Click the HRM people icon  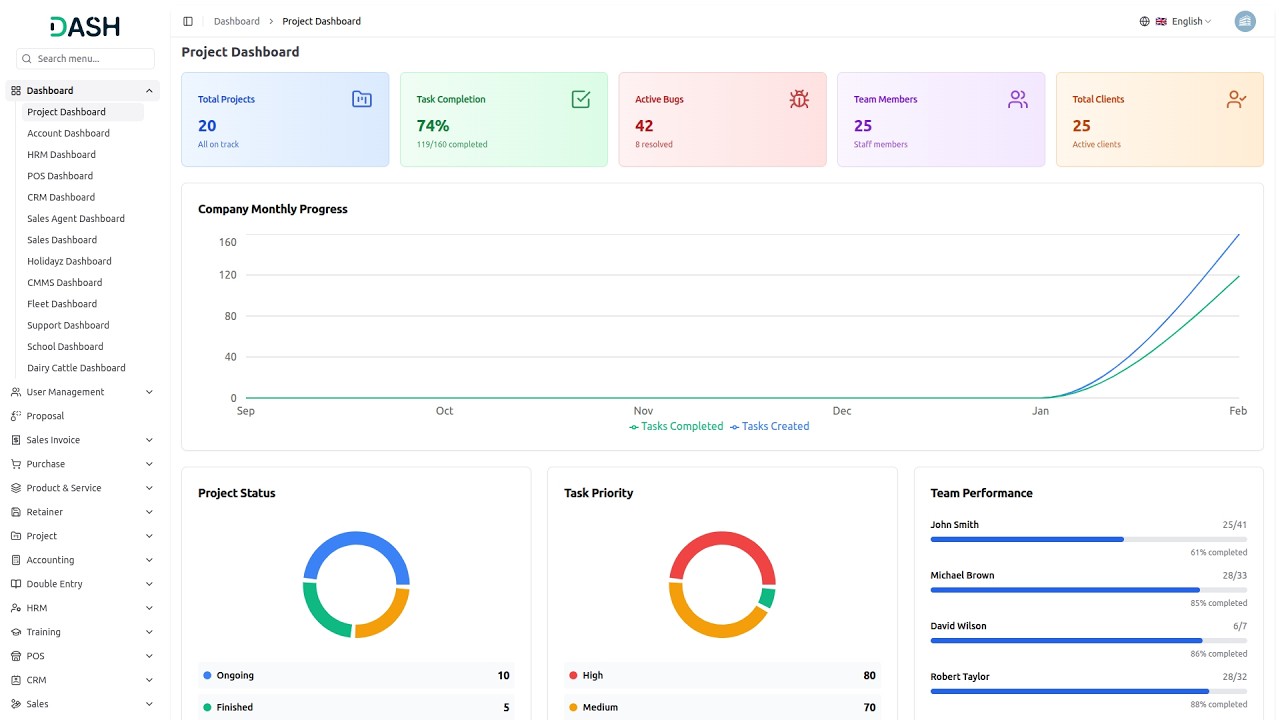(x=16, y=608)
